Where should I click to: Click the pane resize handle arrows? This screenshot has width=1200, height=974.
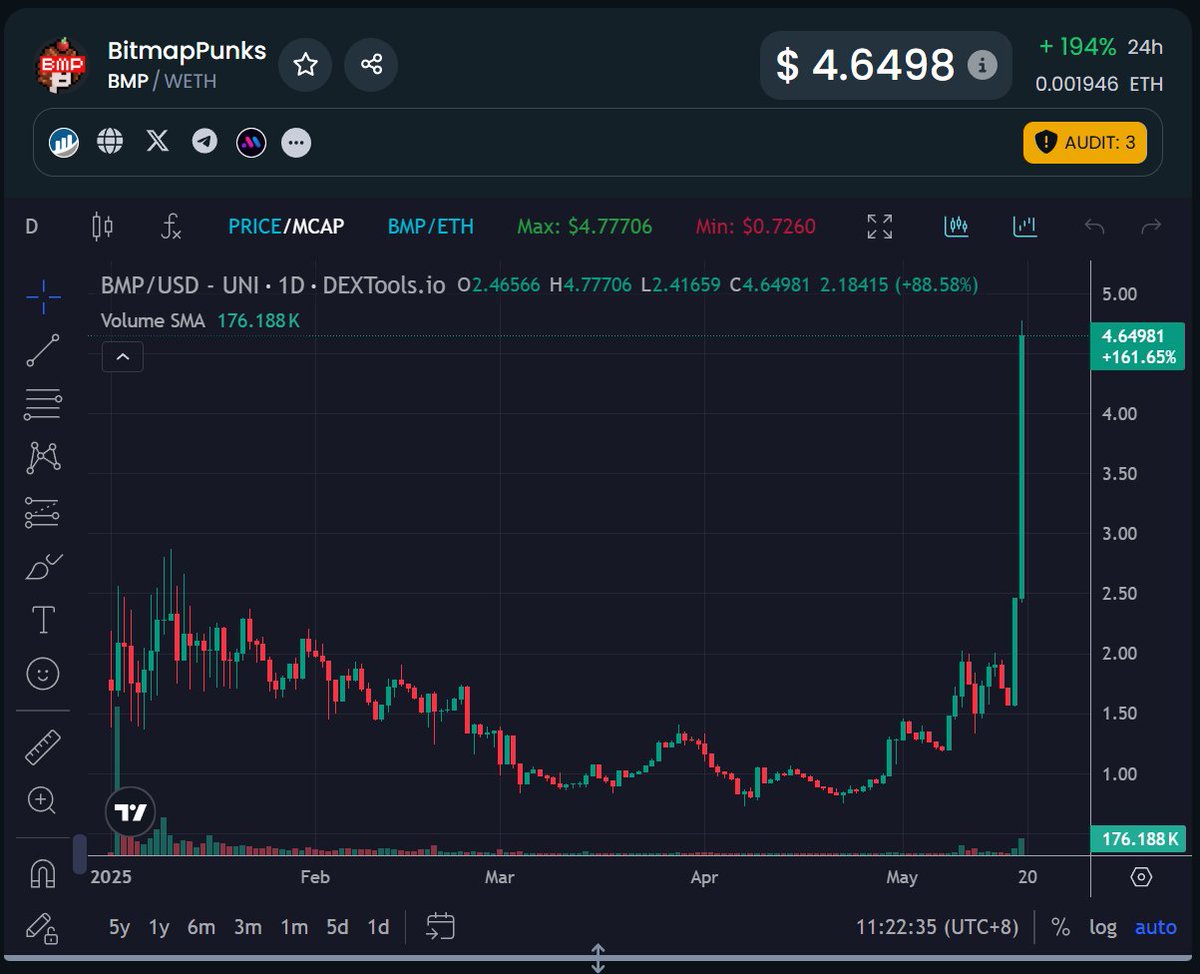point(598,958)
